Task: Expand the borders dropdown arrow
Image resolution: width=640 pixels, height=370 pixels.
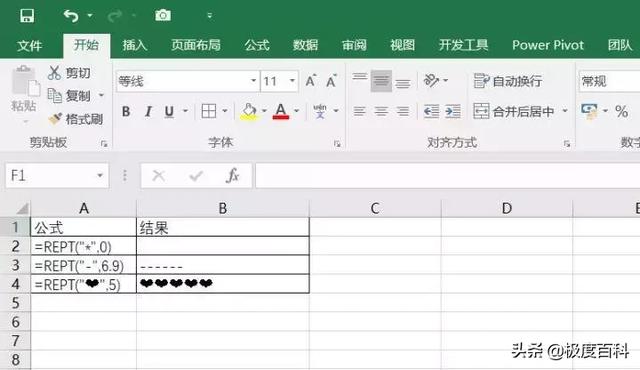Action: (x=224, y=111)
